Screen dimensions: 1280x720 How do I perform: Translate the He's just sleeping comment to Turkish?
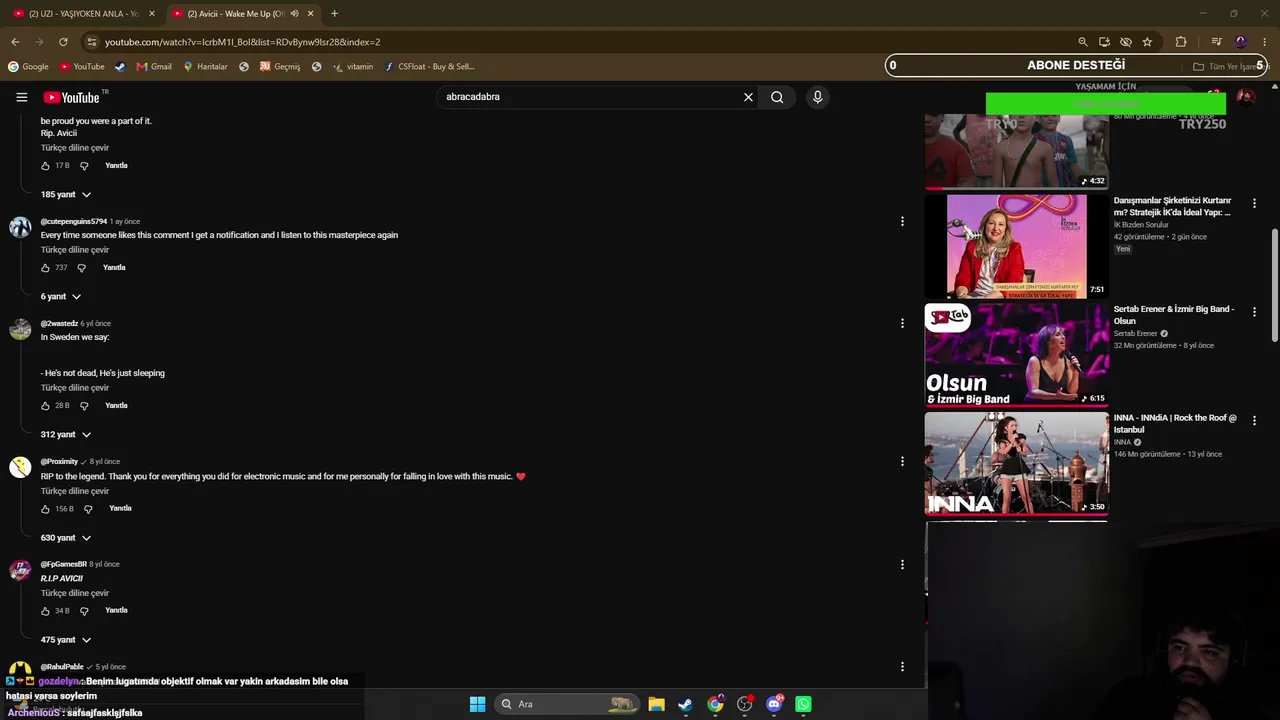coord(75,388)
